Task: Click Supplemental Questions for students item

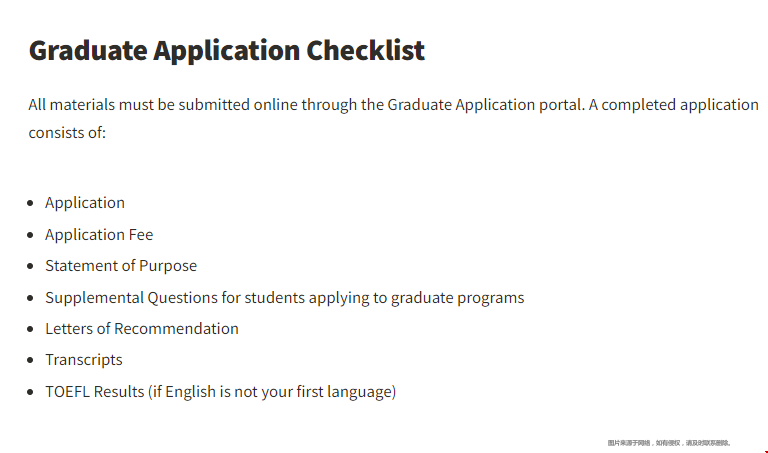Action: [285, 298]
